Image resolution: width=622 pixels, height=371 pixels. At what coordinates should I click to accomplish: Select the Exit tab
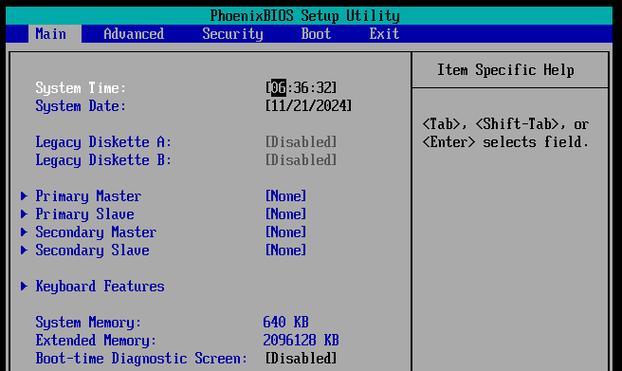coord(384,34)
